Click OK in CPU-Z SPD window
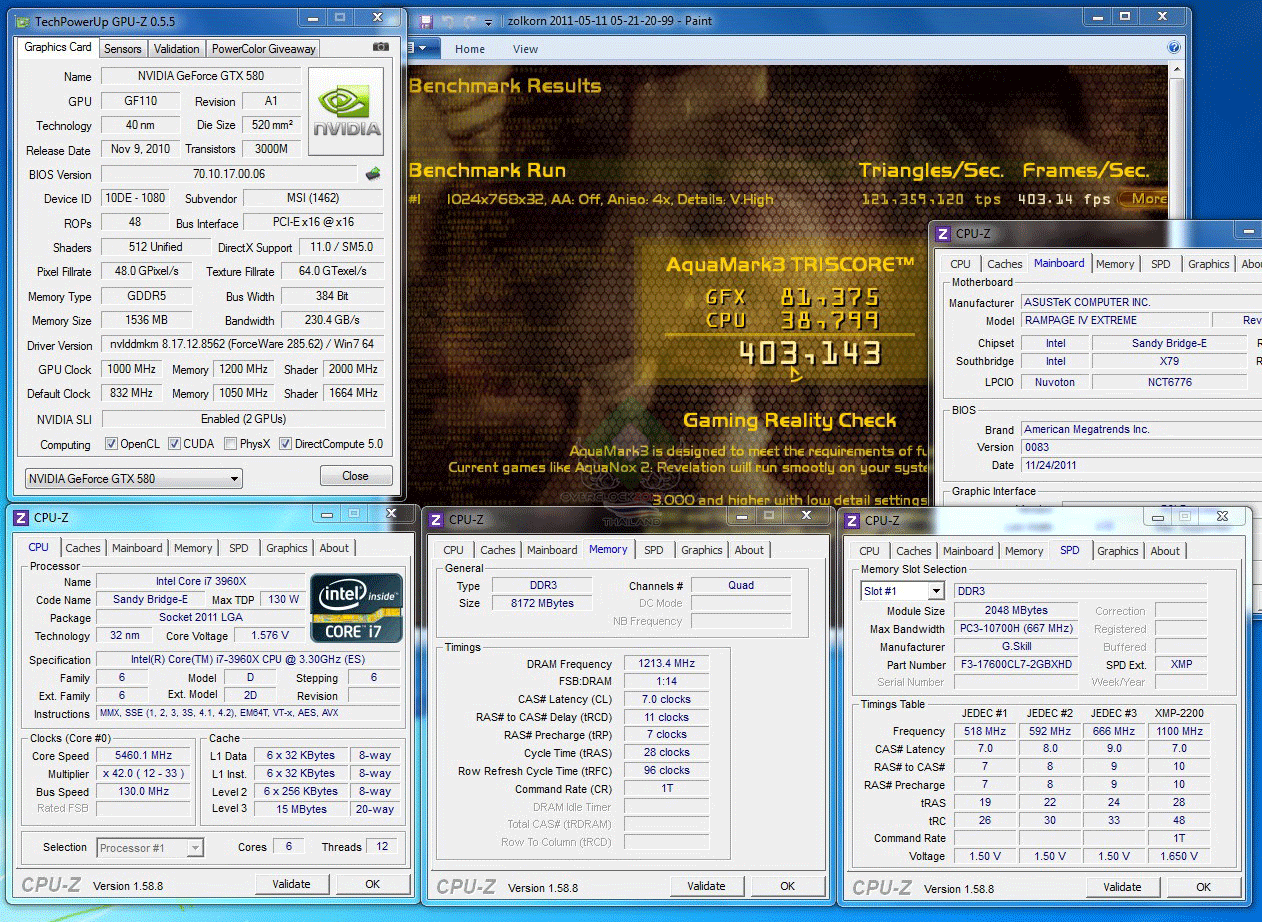Viewport: 1262px width, 922px height. pos(1204,887)
